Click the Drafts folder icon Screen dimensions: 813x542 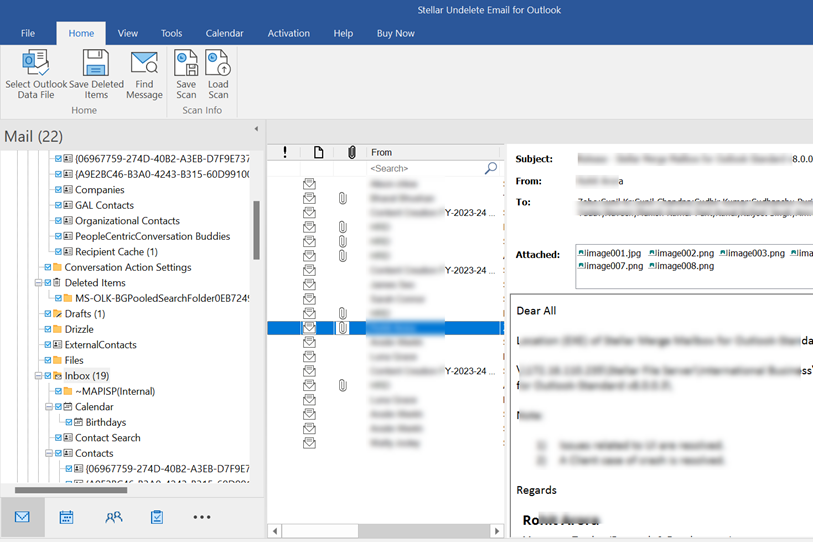[58, 314]
